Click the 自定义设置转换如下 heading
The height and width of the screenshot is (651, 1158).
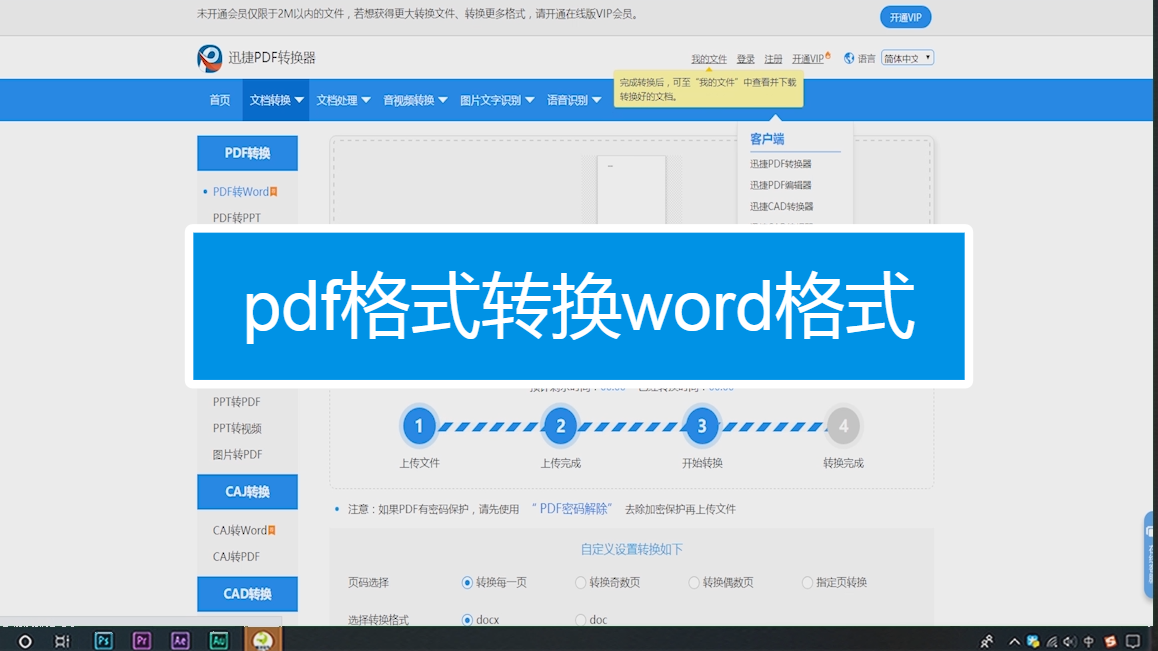pyautogui.click(x=631, y=550)
